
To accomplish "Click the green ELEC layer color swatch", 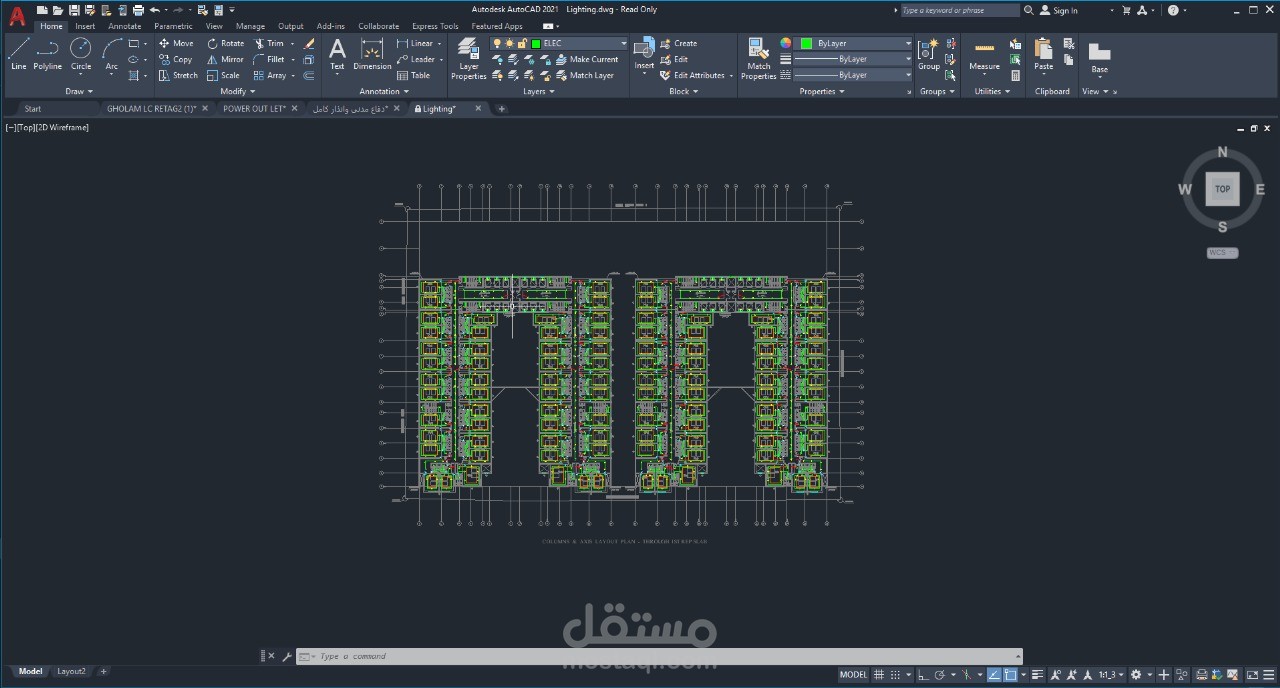I will click(536, 43).
